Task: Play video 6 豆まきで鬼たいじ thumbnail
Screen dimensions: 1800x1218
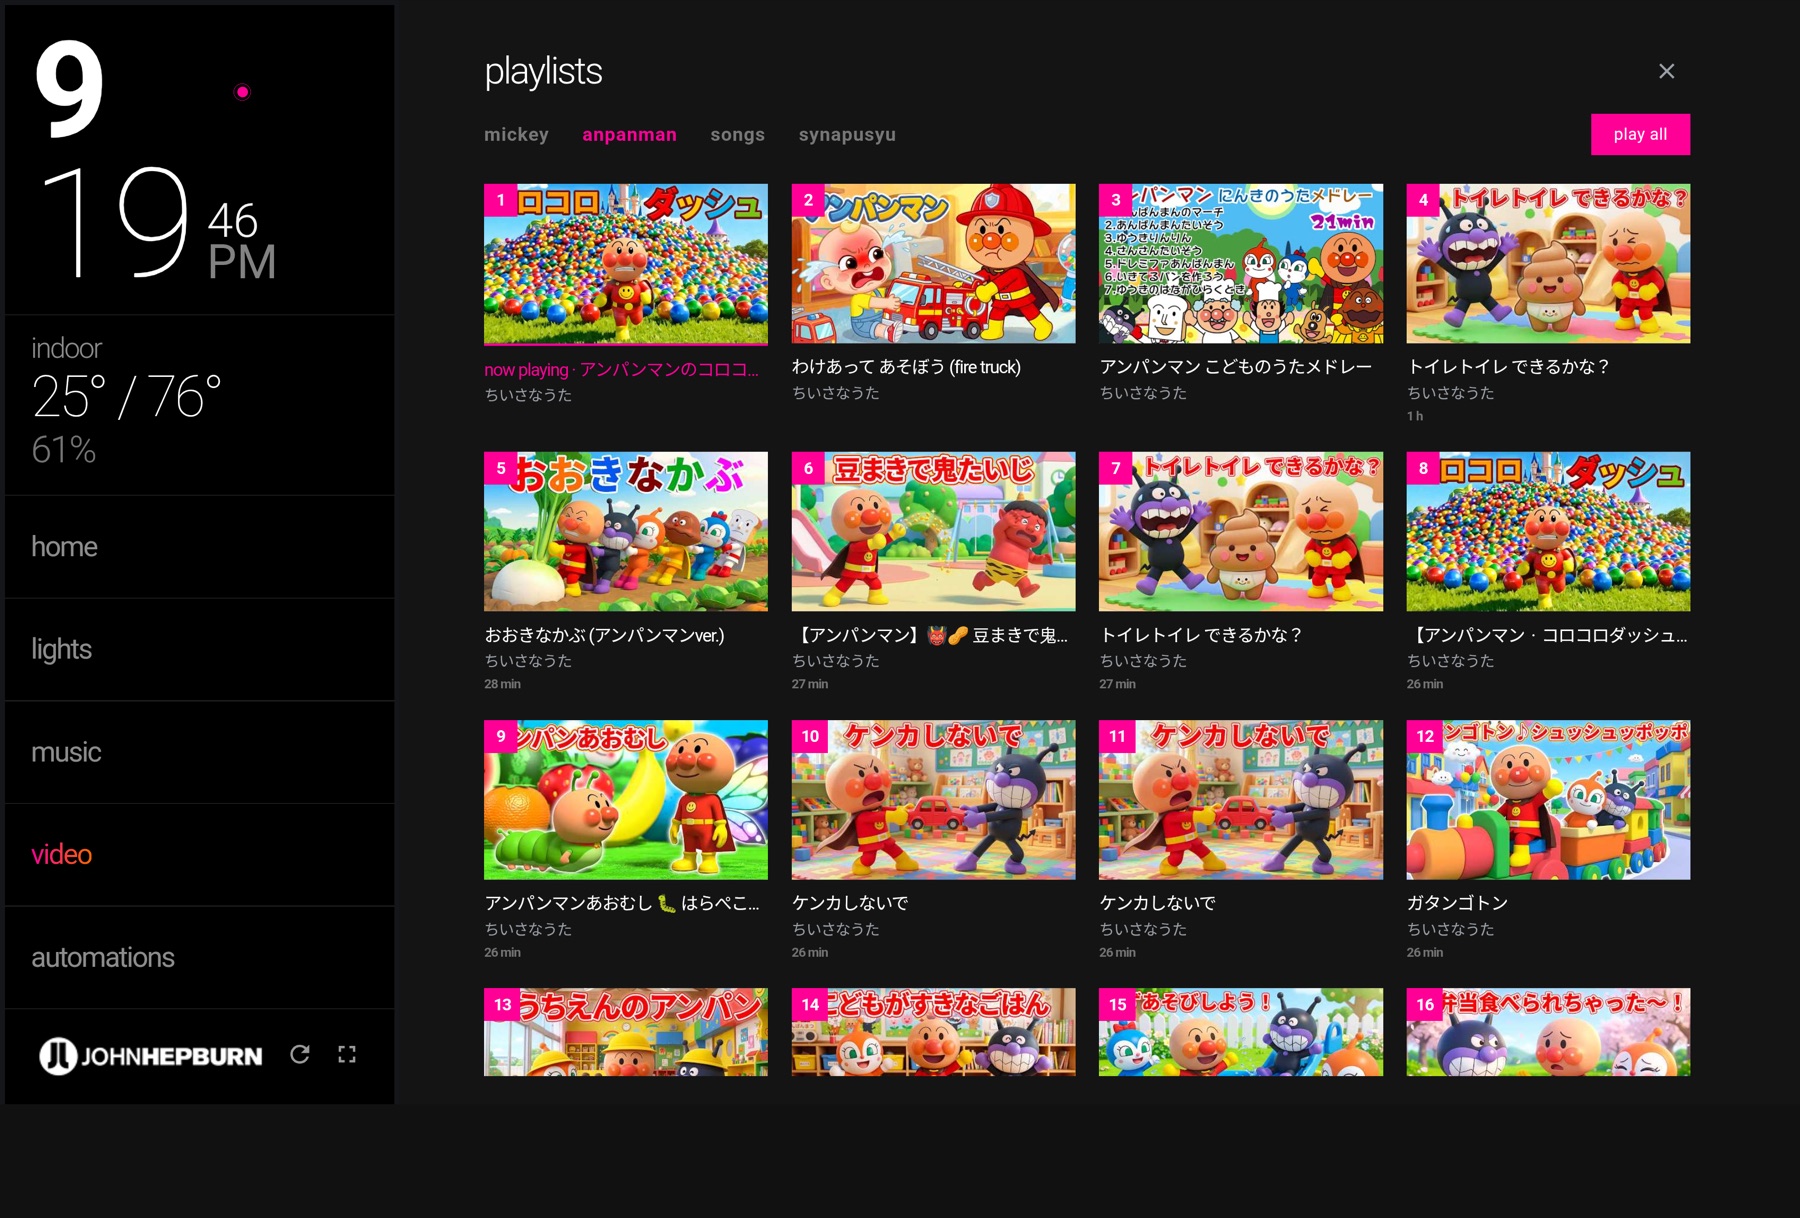Action: coord(933,531)
